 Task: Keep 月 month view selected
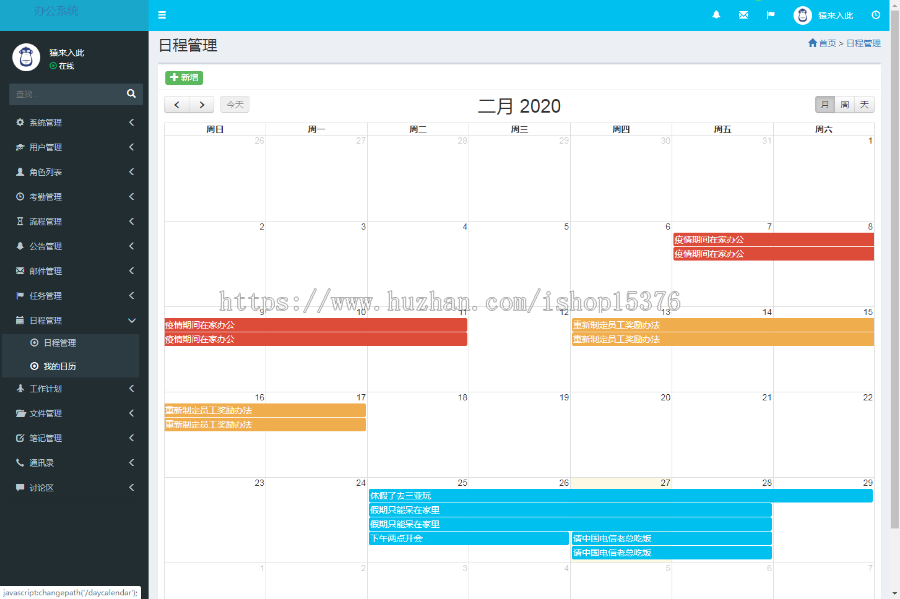(827, 103)
